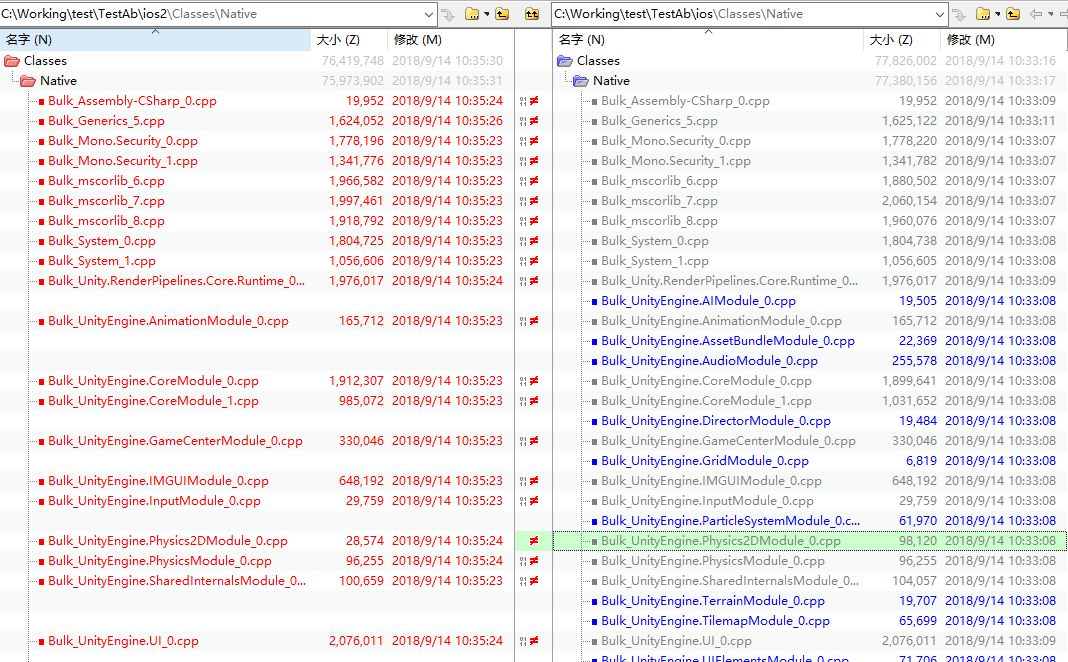1068x662 pixels.
Task: Click not-equal icon for CoreModule_0.cpp row
Action: point(534,381)
